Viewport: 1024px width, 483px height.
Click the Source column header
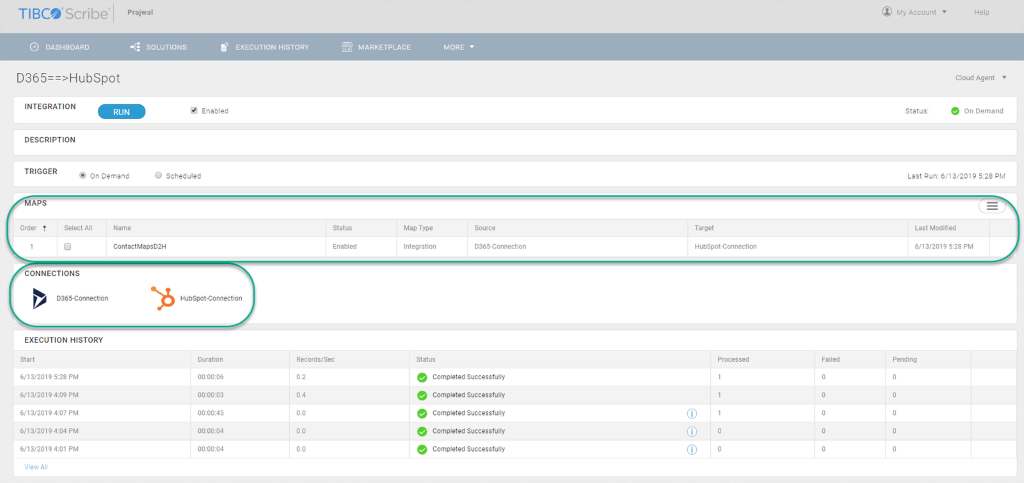pyautogui.click(x=485, y=228)
